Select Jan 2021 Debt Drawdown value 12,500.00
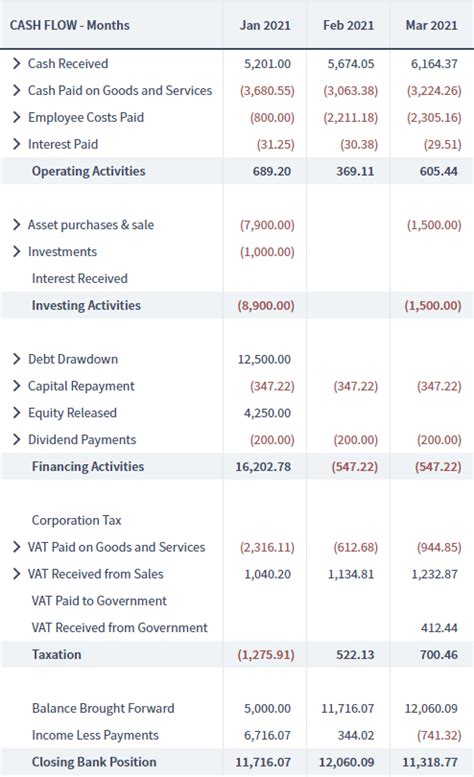The height and width of the screenshot is (777, 474). 264,359
